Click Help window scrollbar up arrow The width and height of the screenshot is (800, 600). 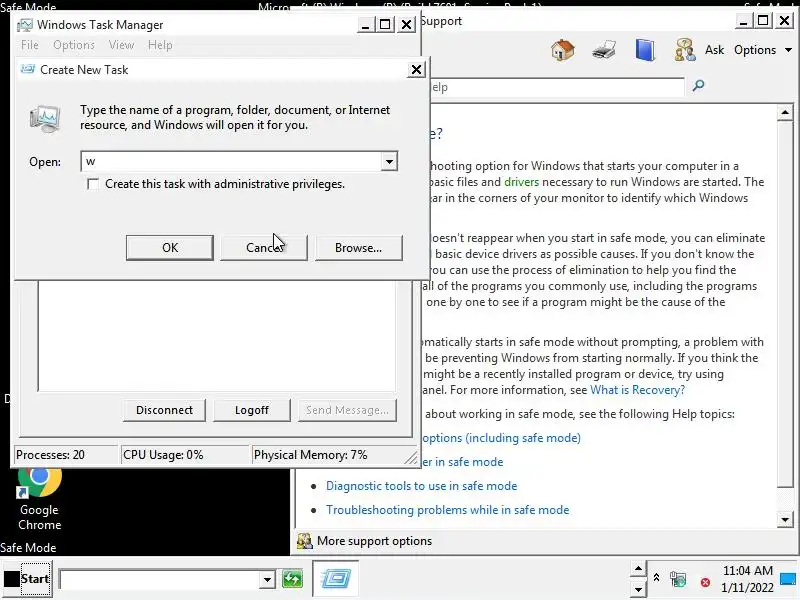click(x=785, y=112)
